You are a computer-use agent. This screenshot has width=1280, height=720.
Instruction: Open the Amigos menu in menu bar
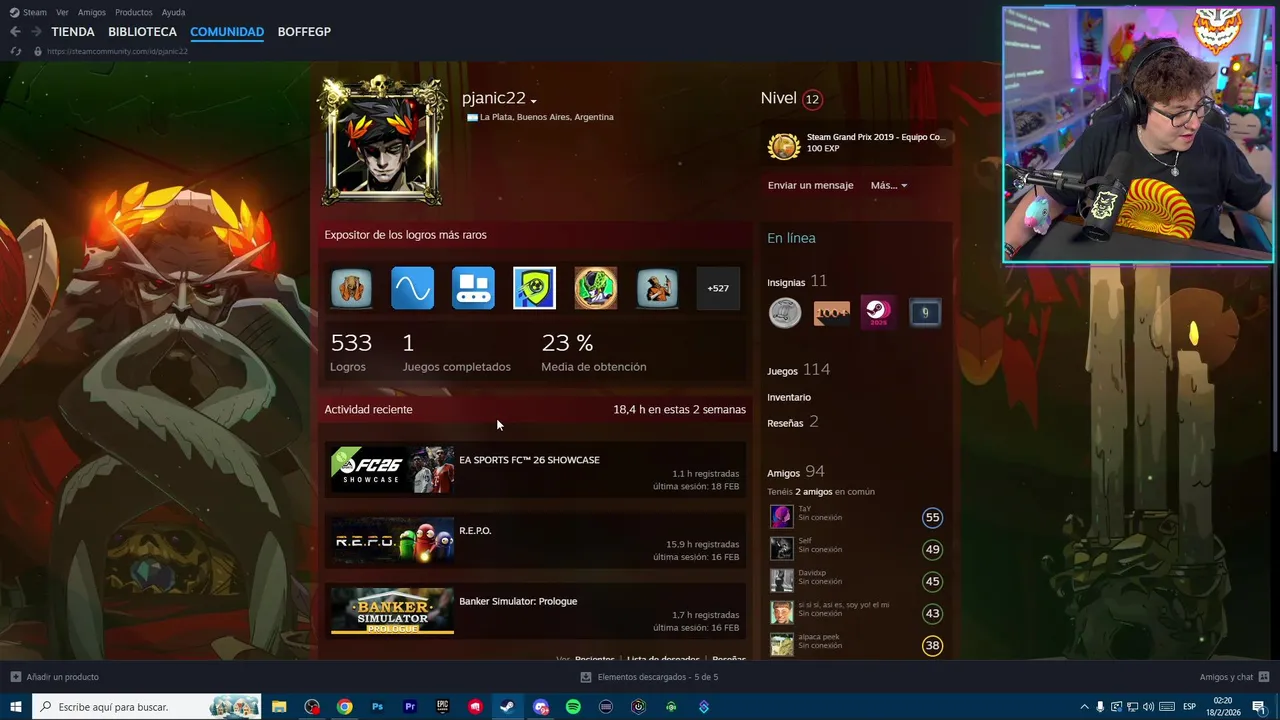[92, 12]
